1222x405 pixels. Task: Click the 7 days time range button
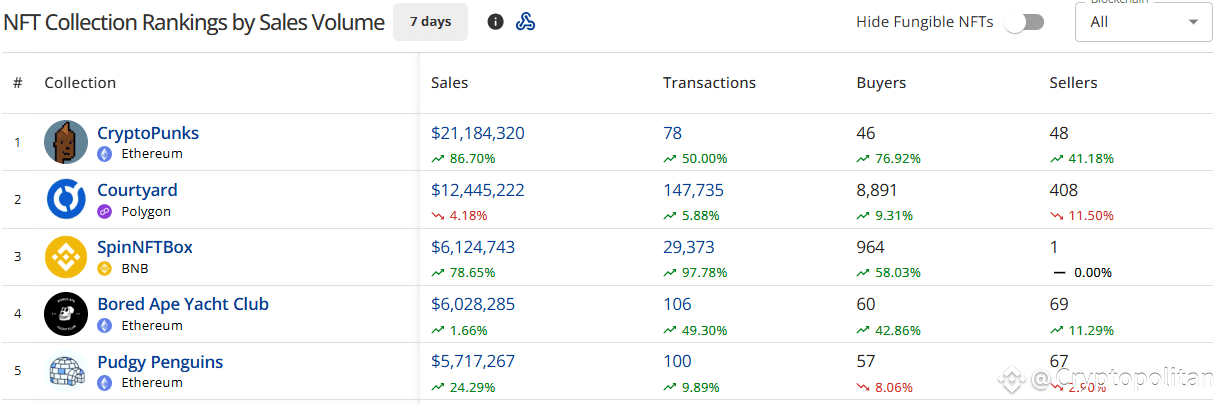pos(430,22)
